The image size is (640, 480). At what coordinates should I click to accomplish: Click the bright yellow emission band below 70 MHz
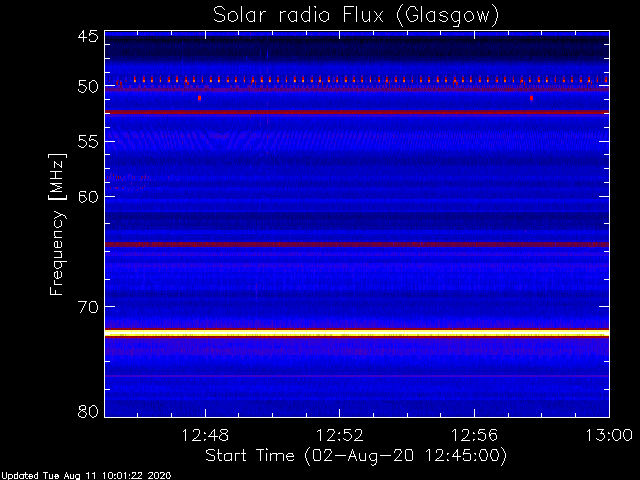click(357, 333)
